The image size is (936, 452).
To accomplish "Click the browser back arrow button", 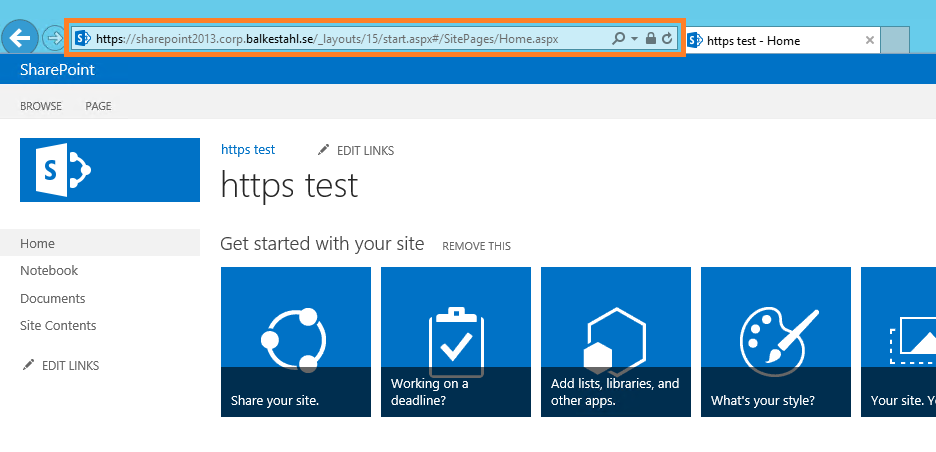I will tap(20, 39).
